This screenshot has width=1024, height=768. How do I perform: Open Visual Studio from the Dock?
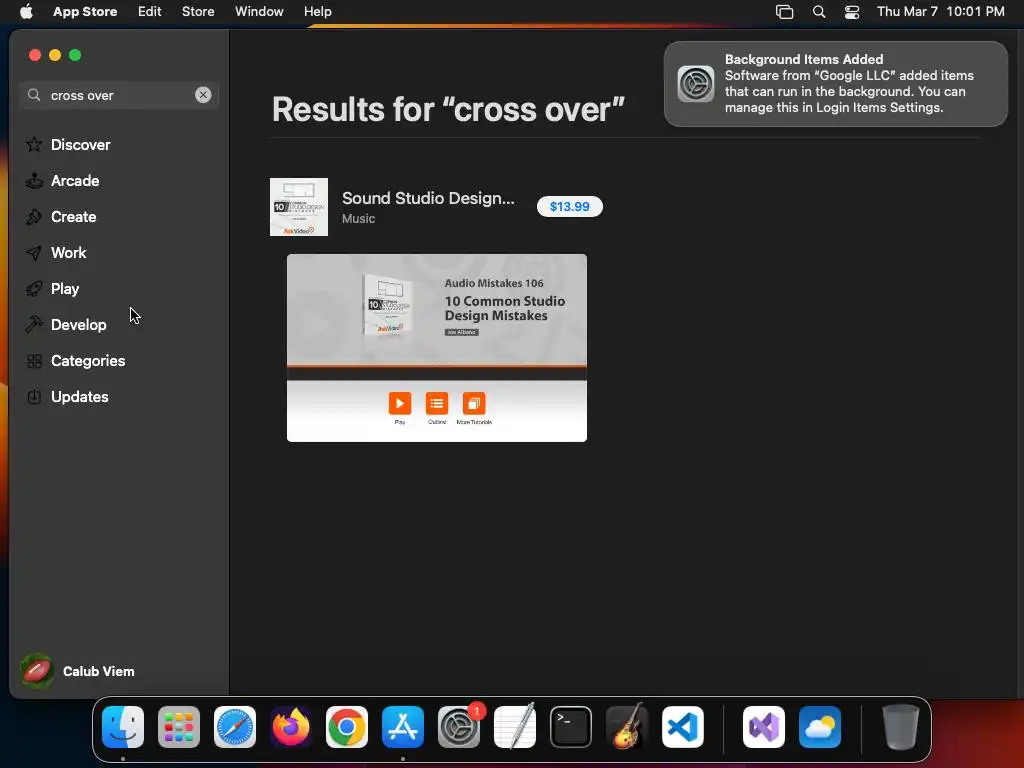pos(764,727)
